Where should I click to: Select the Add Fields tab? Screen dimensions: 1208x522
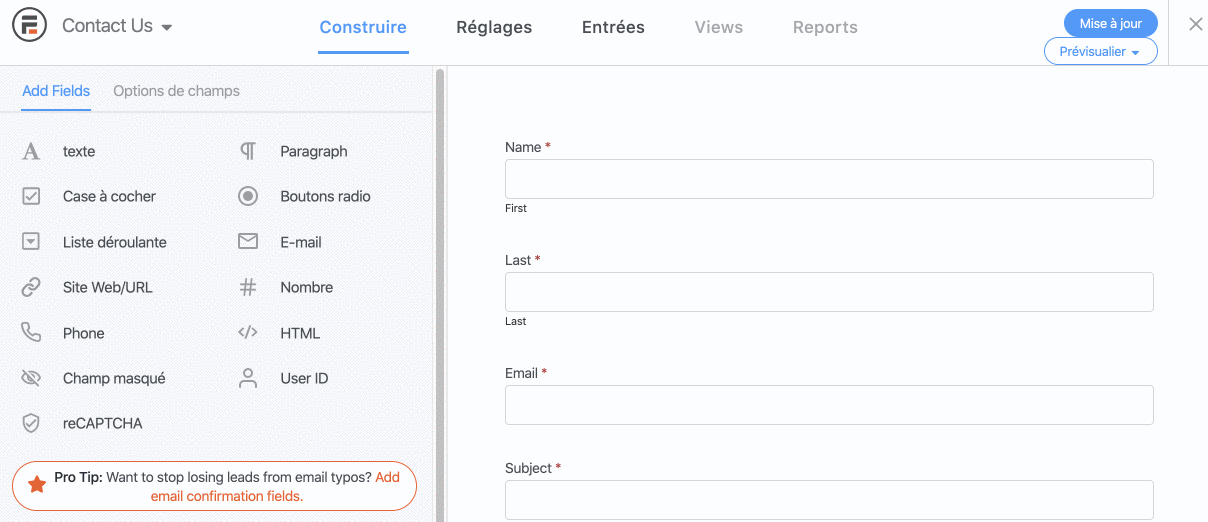(x=56, y=91)
